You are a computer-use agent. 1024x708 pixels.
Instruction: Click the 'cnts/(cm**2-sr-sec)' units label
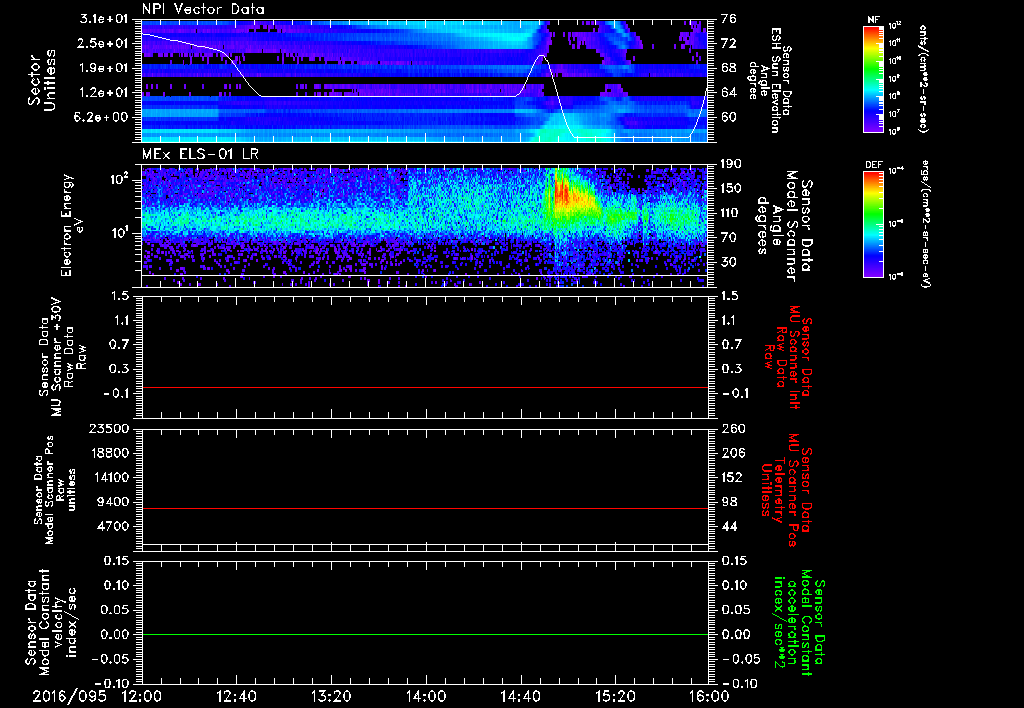(x=923, y=79)
